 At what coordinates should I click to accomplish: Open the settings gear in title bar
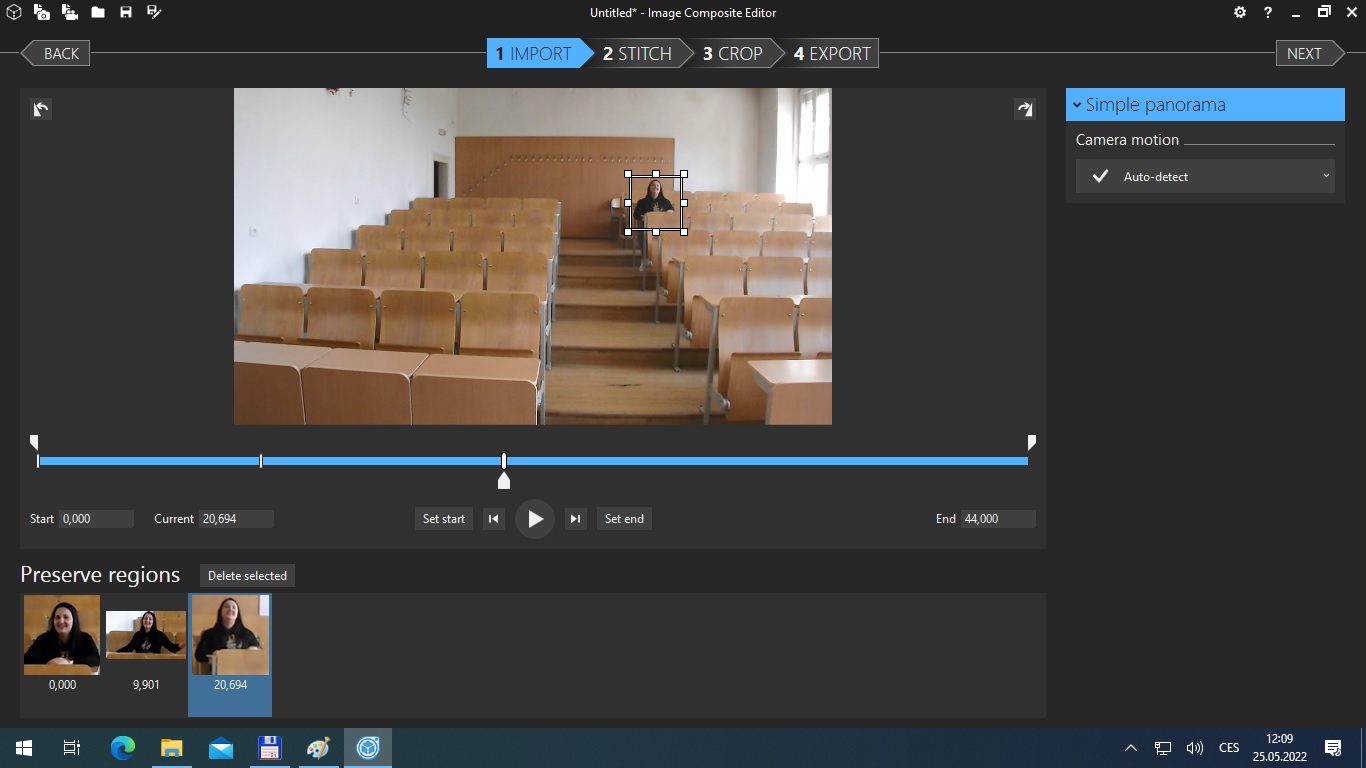(x=1240, y=12)
